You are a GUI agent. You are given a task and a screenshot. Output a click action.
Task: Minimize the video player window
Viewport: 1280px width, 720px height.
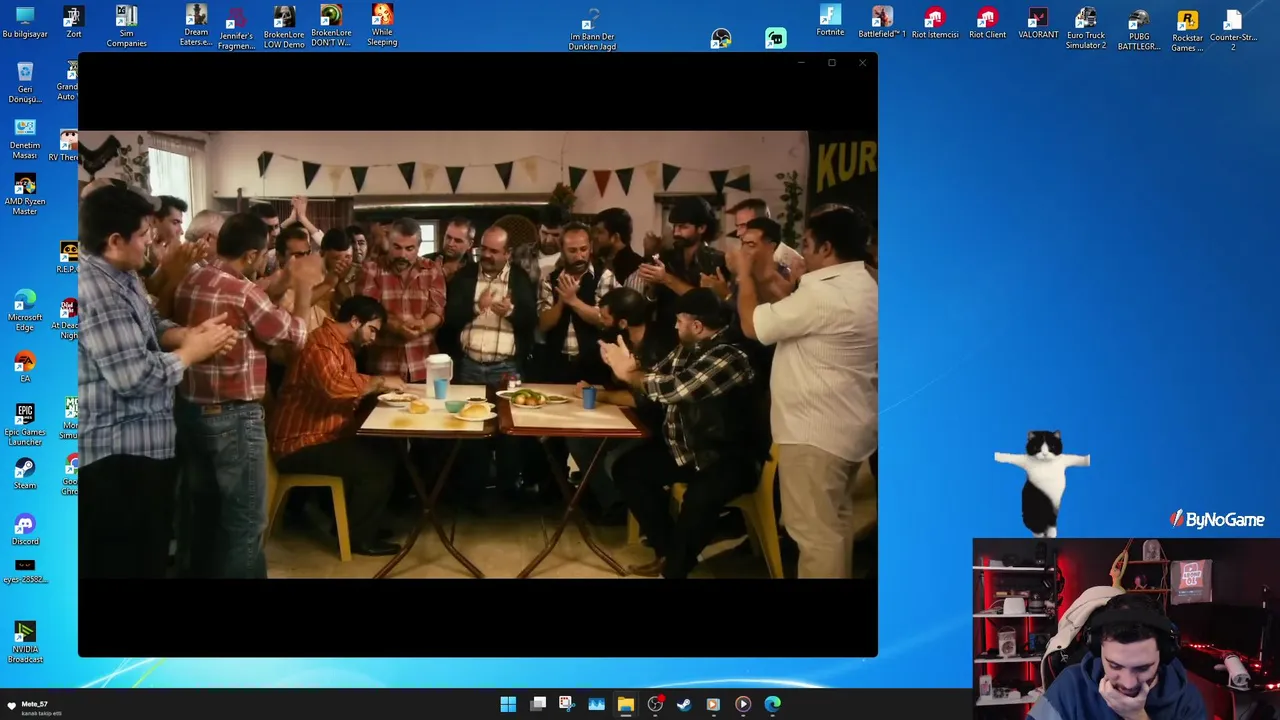tap(801, 63)
